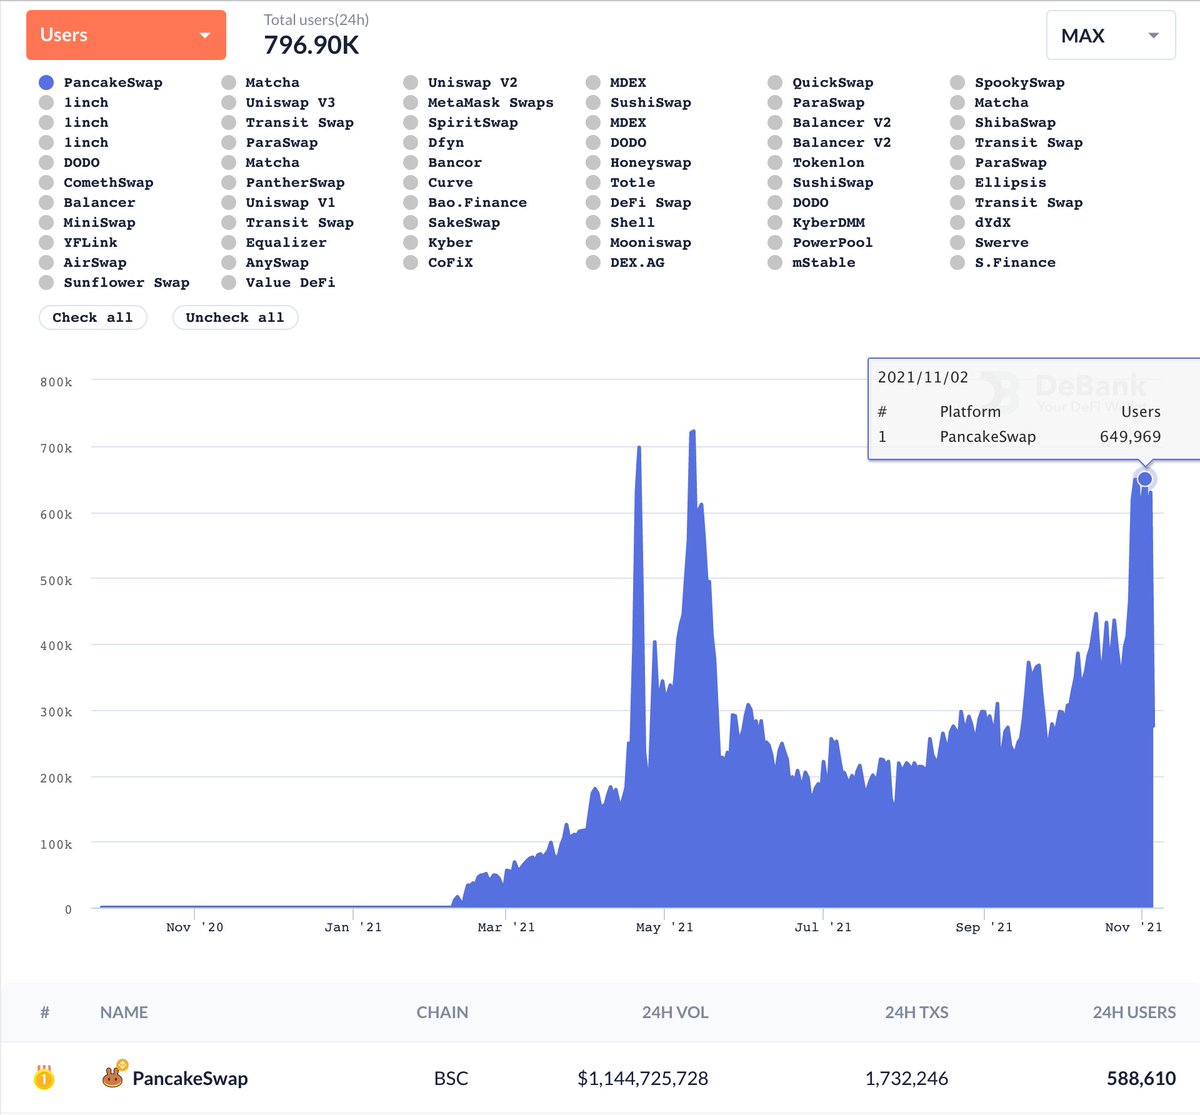Show AirSwap data on chart
Screen dimensions: 1200x1115
pos(82,263)
